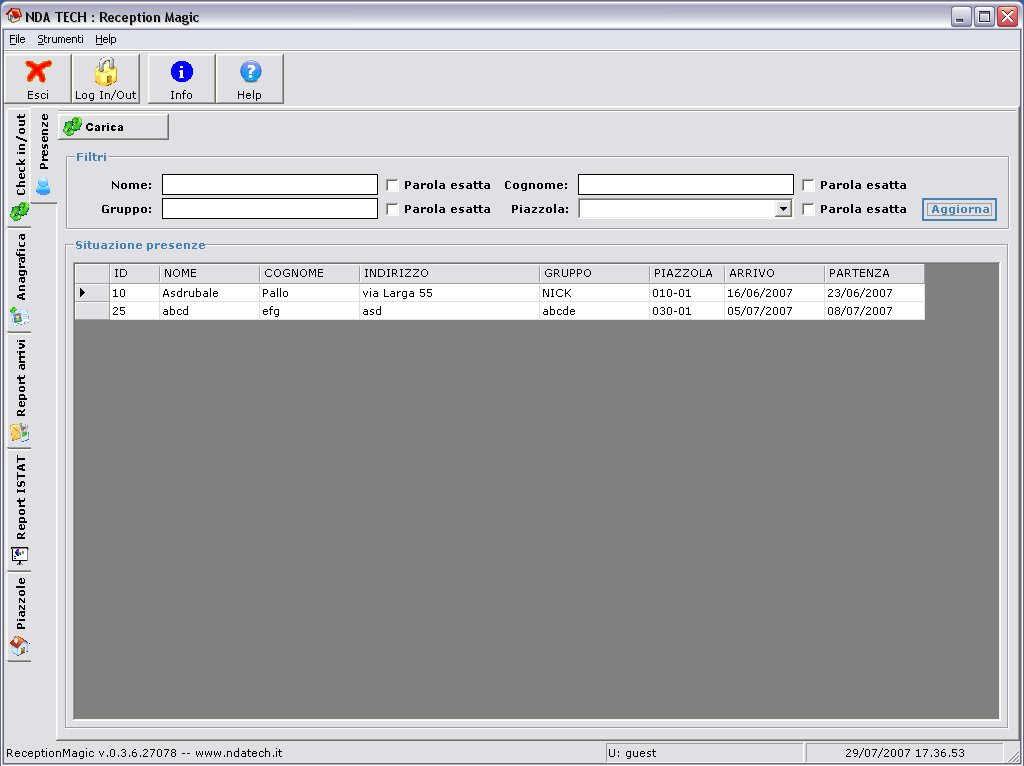Switch to the Report arrivi tab
Screen dimensions: 1024x766
coord(20,390)
